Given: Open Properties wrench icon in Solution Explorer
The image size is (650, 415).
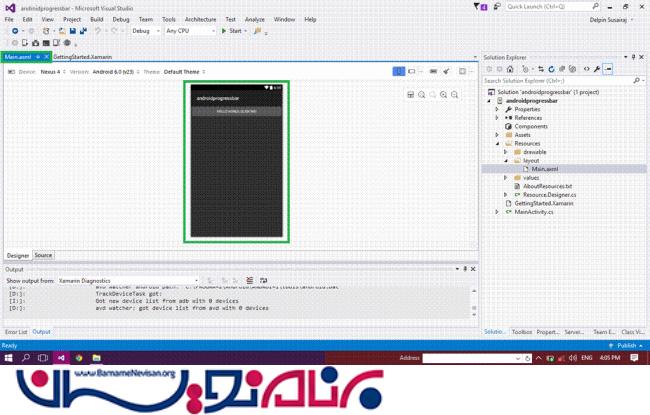Looking at the screenshot, I should [596, 69].
